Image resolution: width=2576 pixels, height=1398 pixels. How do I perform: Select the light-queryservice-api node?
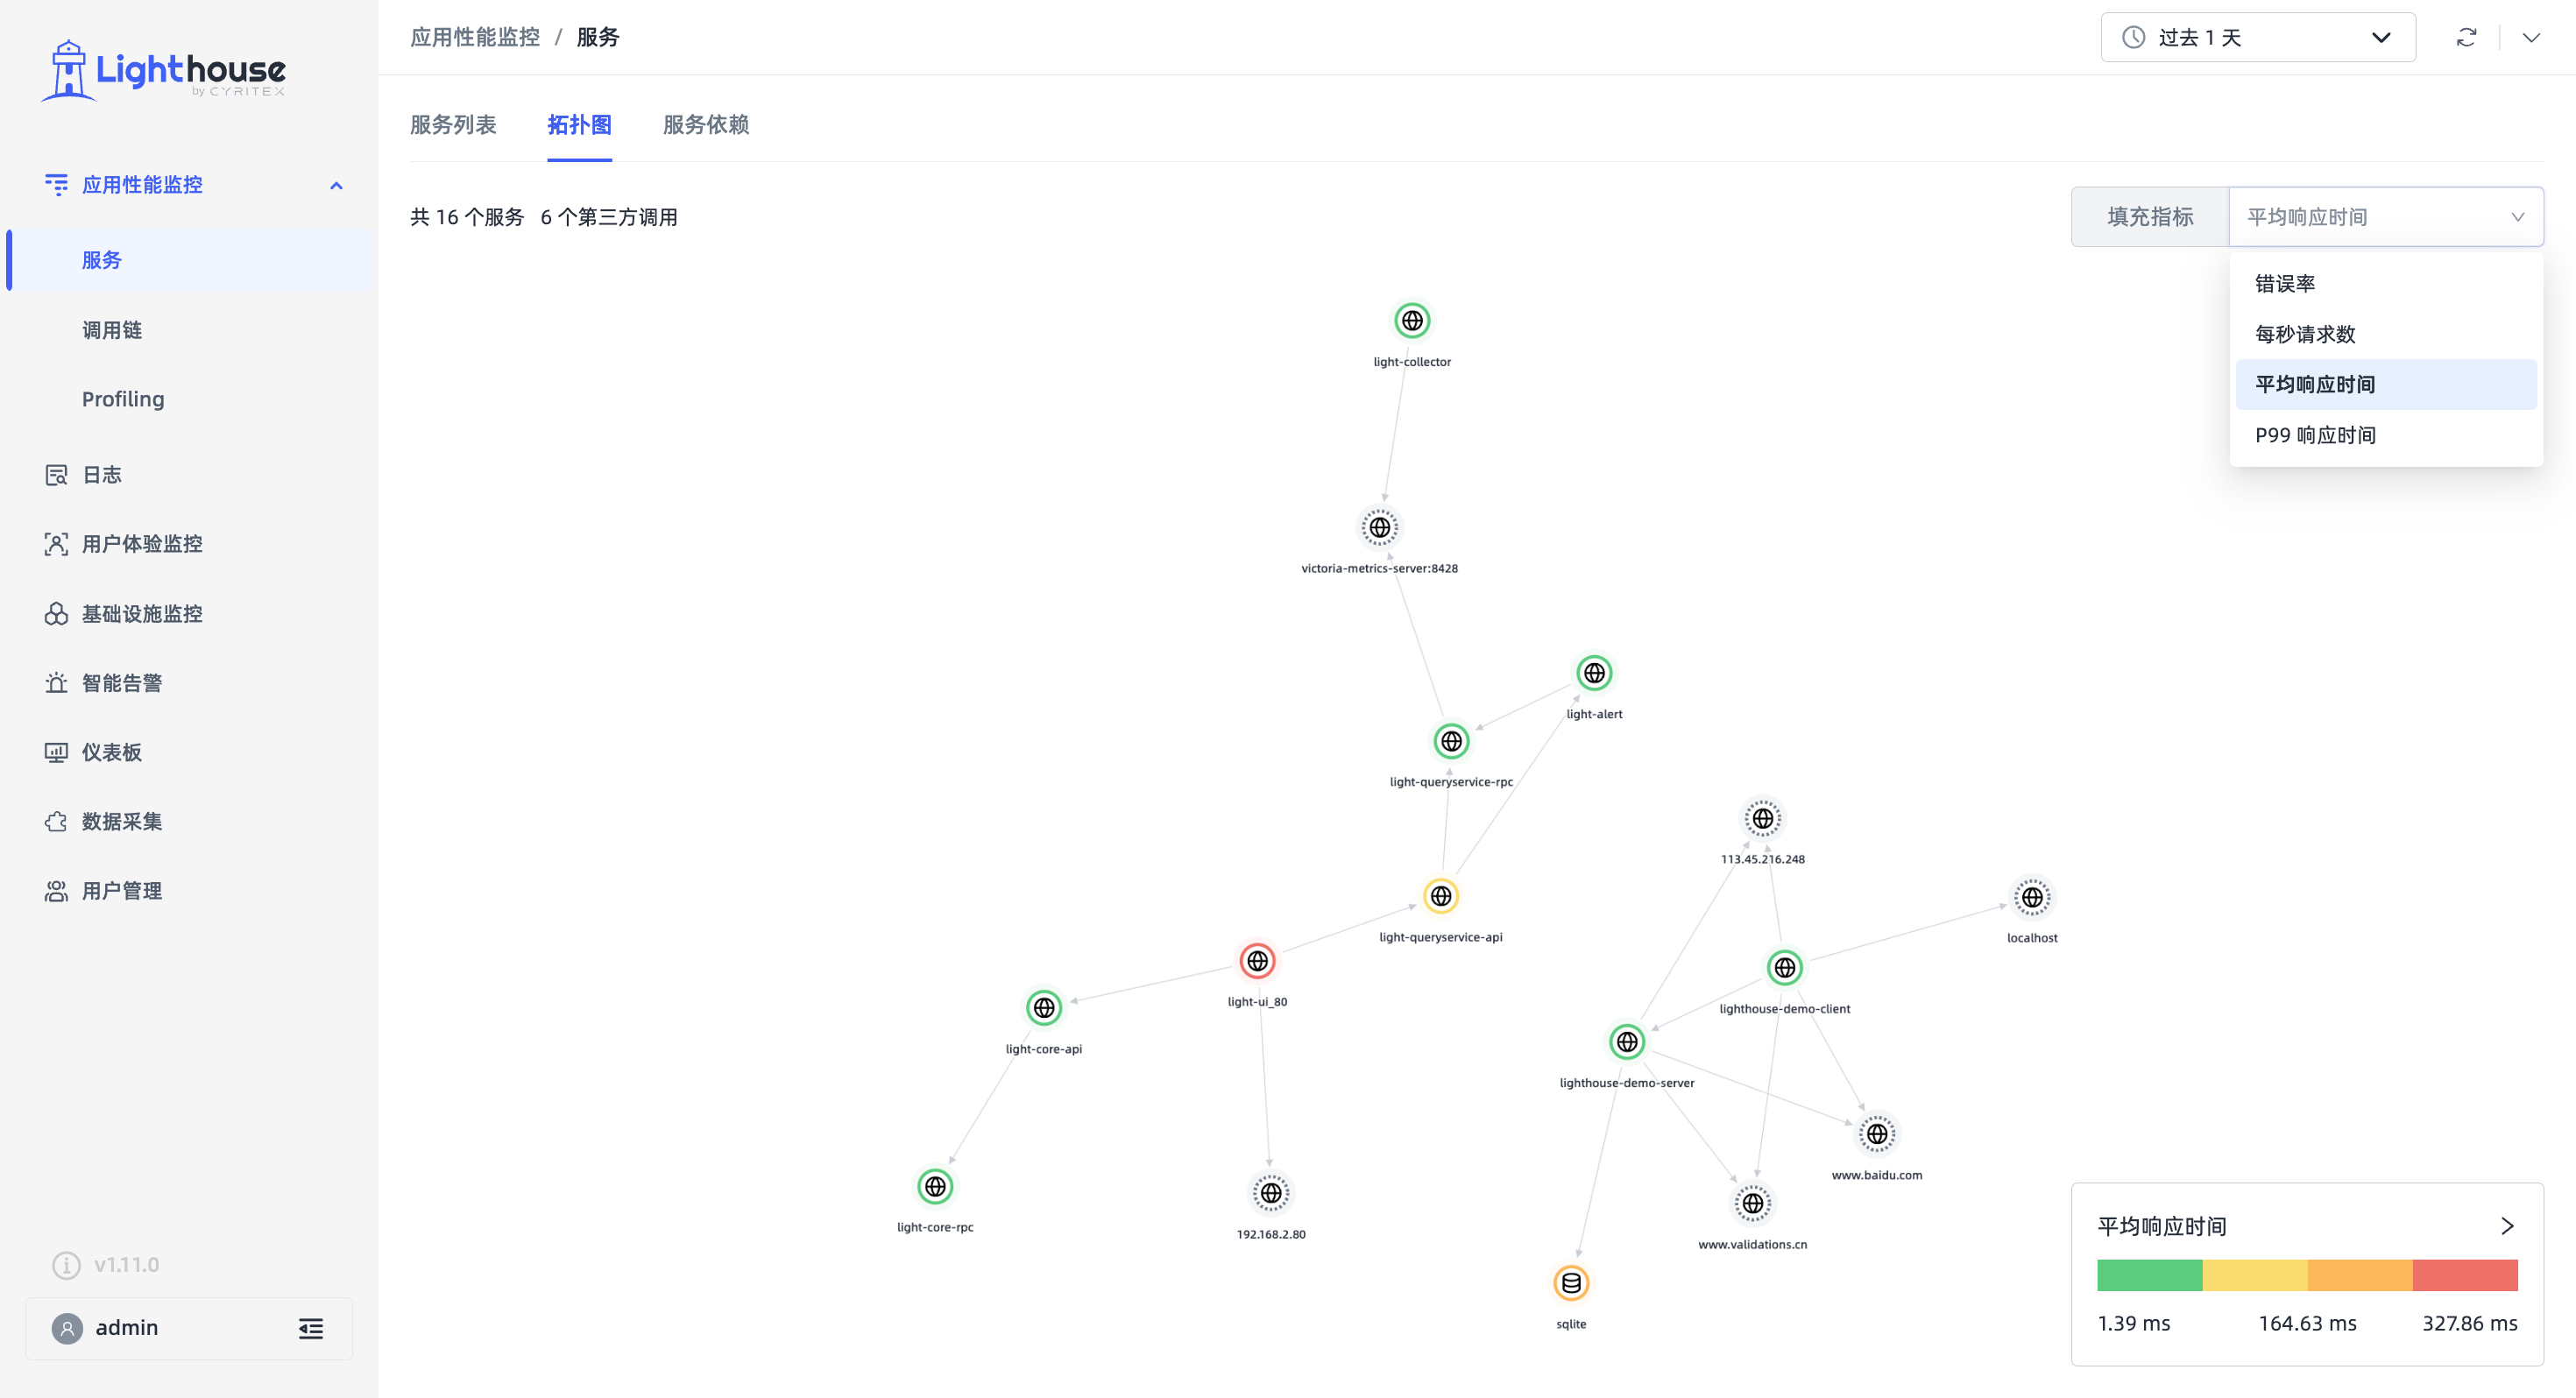pos(1440,897)
